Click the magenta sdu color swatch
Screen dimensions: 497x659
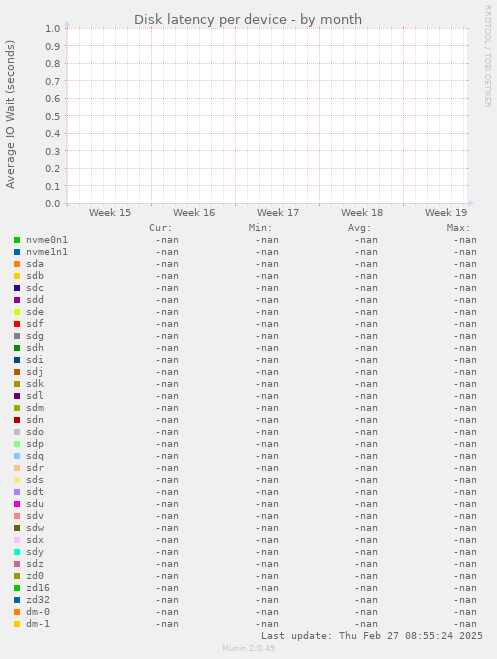coord(17,504)
